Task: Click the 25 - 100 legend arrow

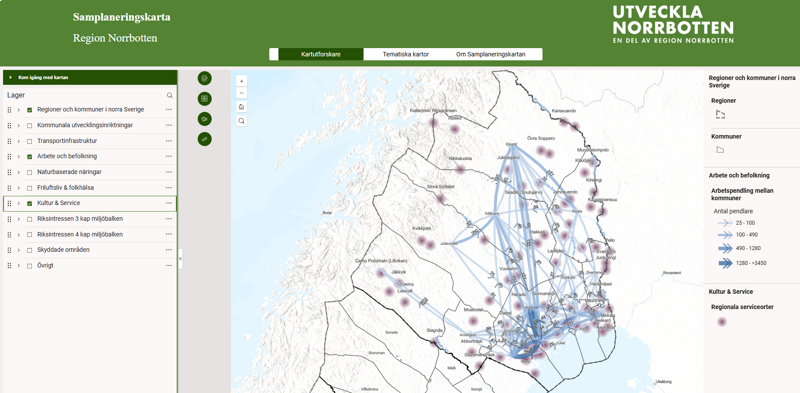Action: [x=724, y=223]
